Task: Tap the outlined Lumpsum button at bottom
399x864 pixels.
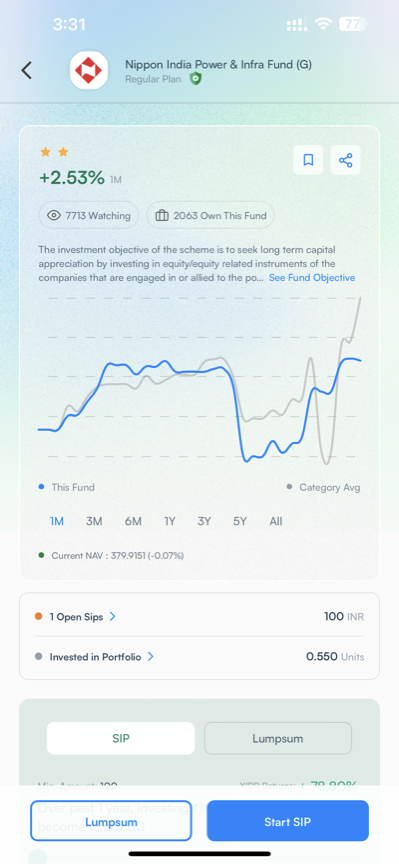Action: [x=111, y=822]
